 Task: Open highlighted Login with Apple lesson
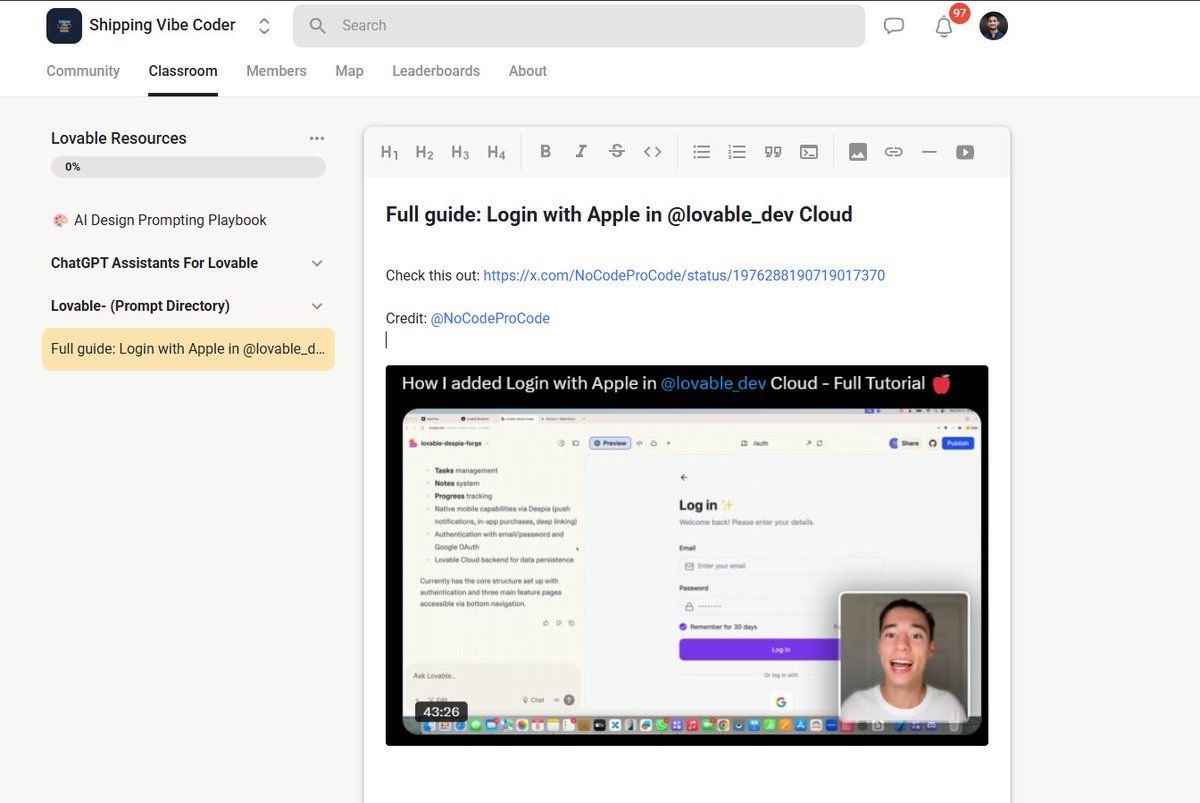tap(188, 349)
